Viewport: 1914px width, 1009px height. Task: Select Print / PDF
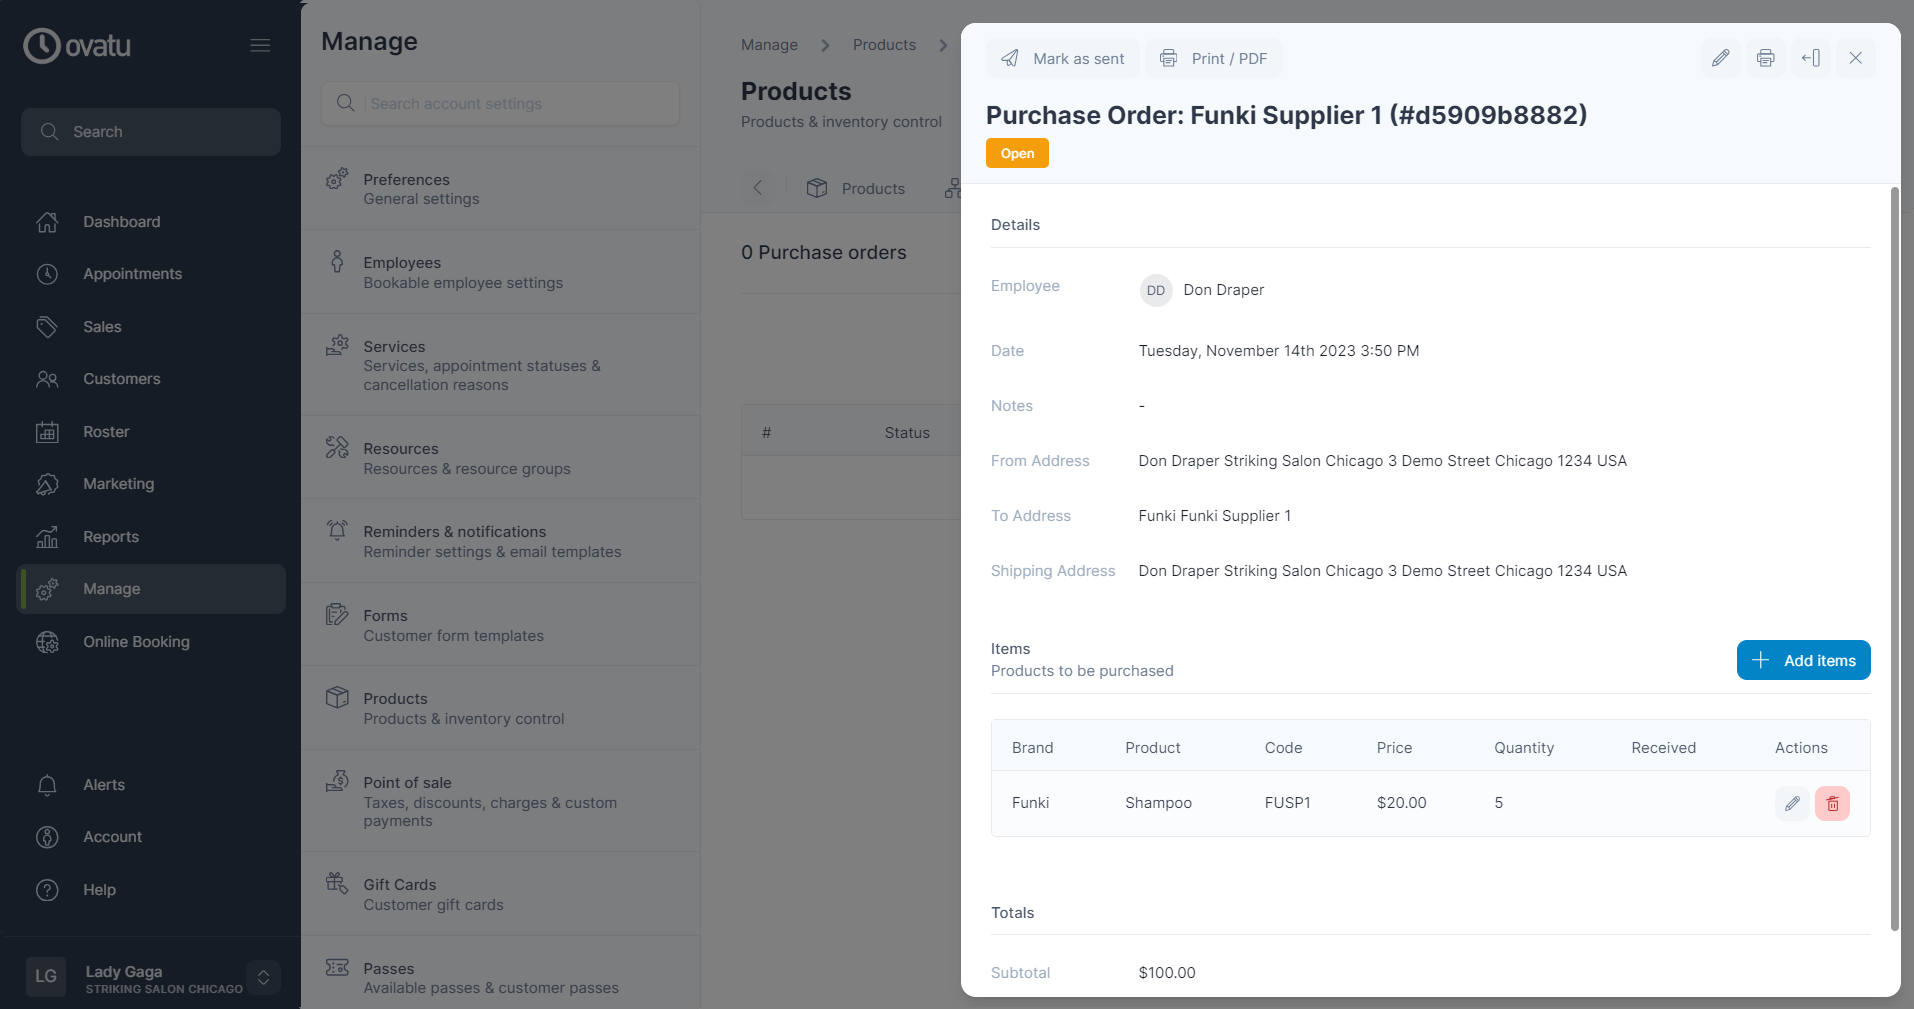1213,58
